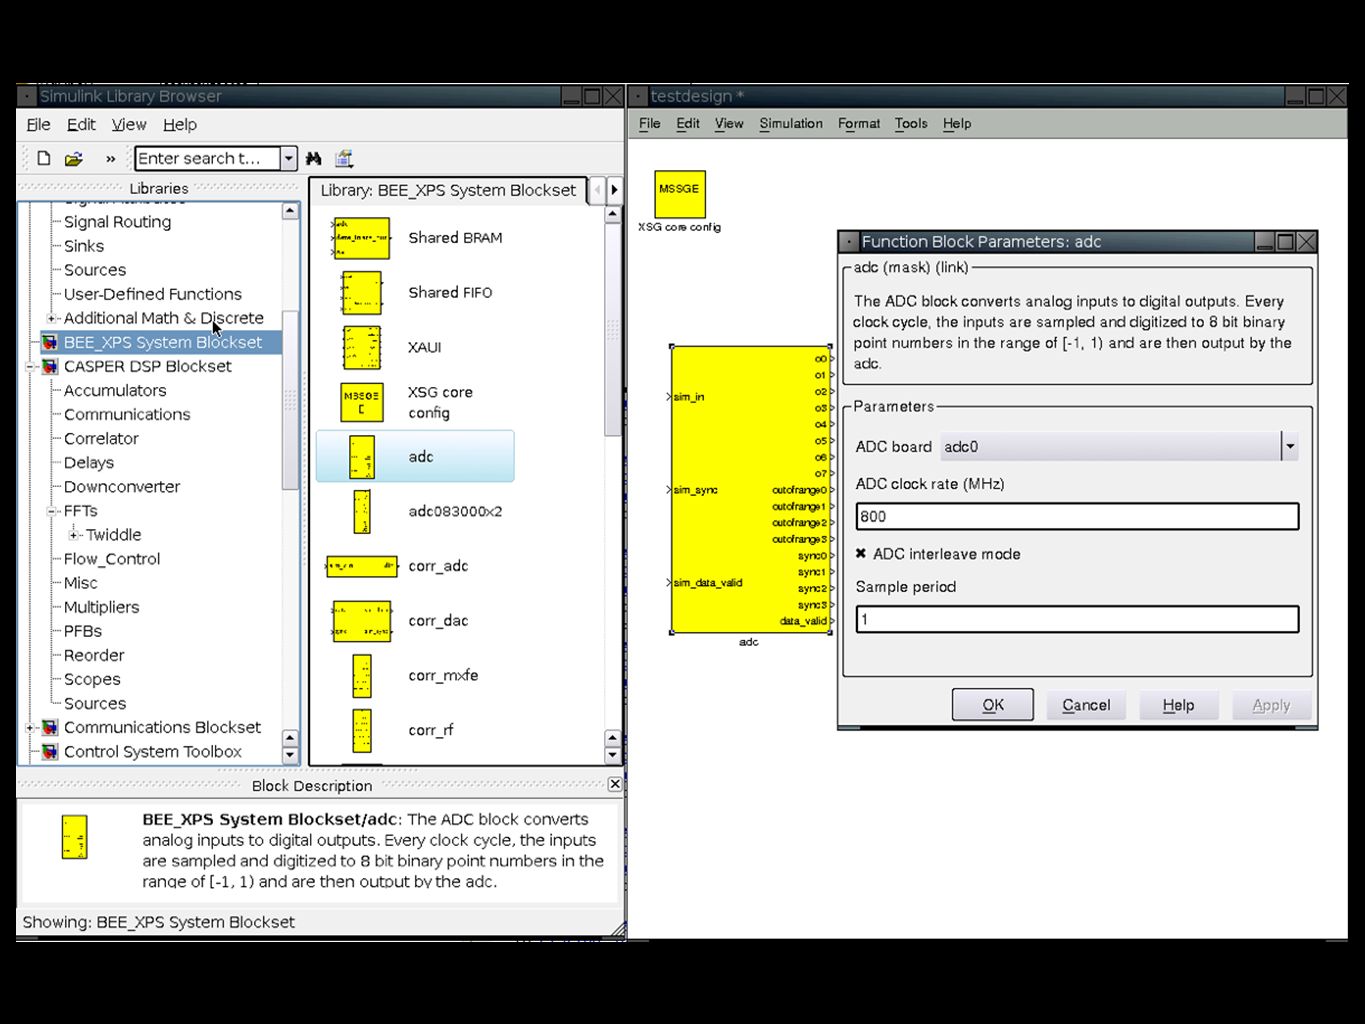This screenshot has width=1365, height=1024.
Task: Collapse the FFTs tree node
Action: click(x=52, y=511)
